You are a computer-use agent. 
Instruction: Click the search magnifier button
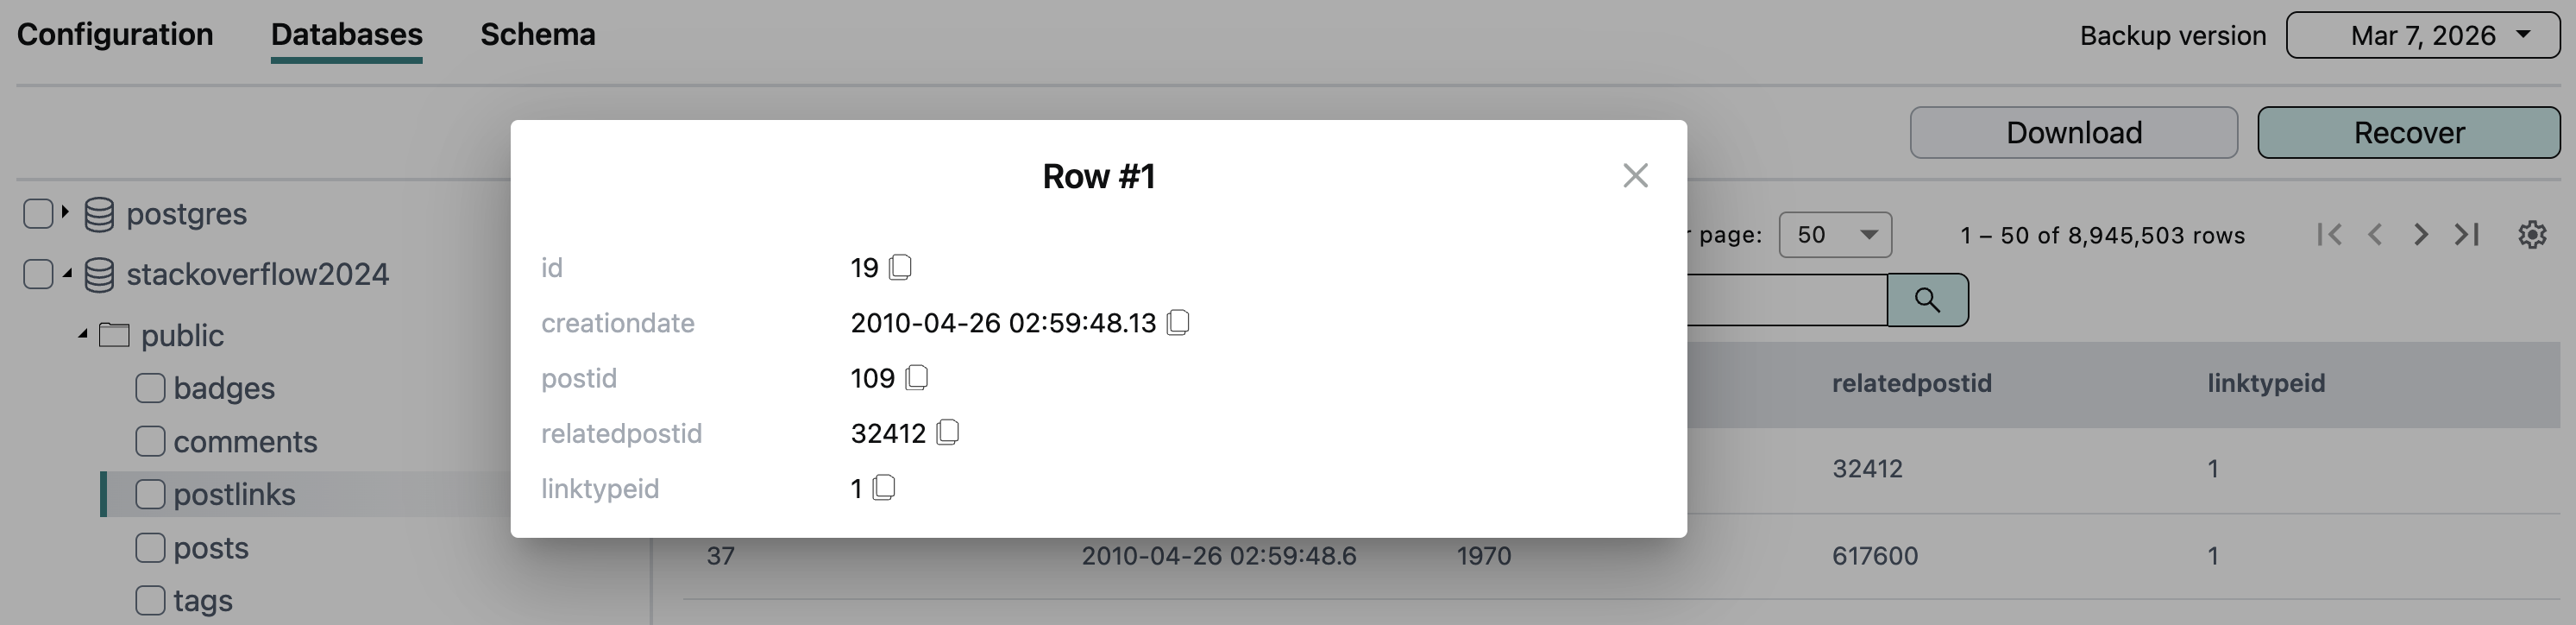coord(1927,299)
